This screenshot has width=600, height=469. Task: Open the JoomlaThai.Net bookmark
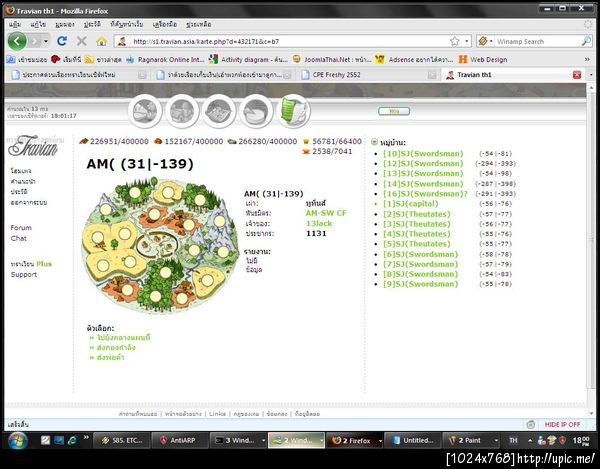pyautogui.click(x=332, y=59)
